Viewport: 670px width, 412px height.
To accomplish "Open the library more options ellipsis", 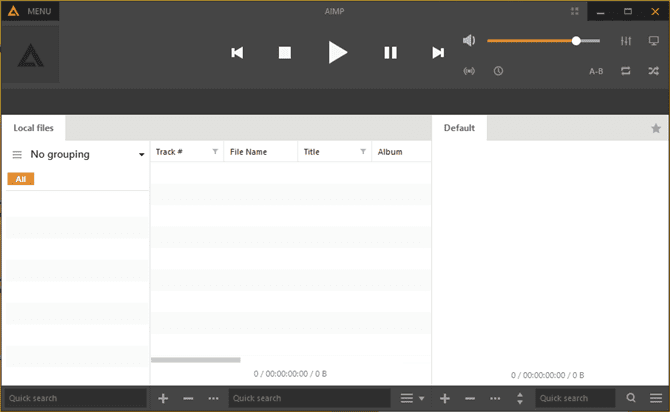I will click(x=213, y=398).
